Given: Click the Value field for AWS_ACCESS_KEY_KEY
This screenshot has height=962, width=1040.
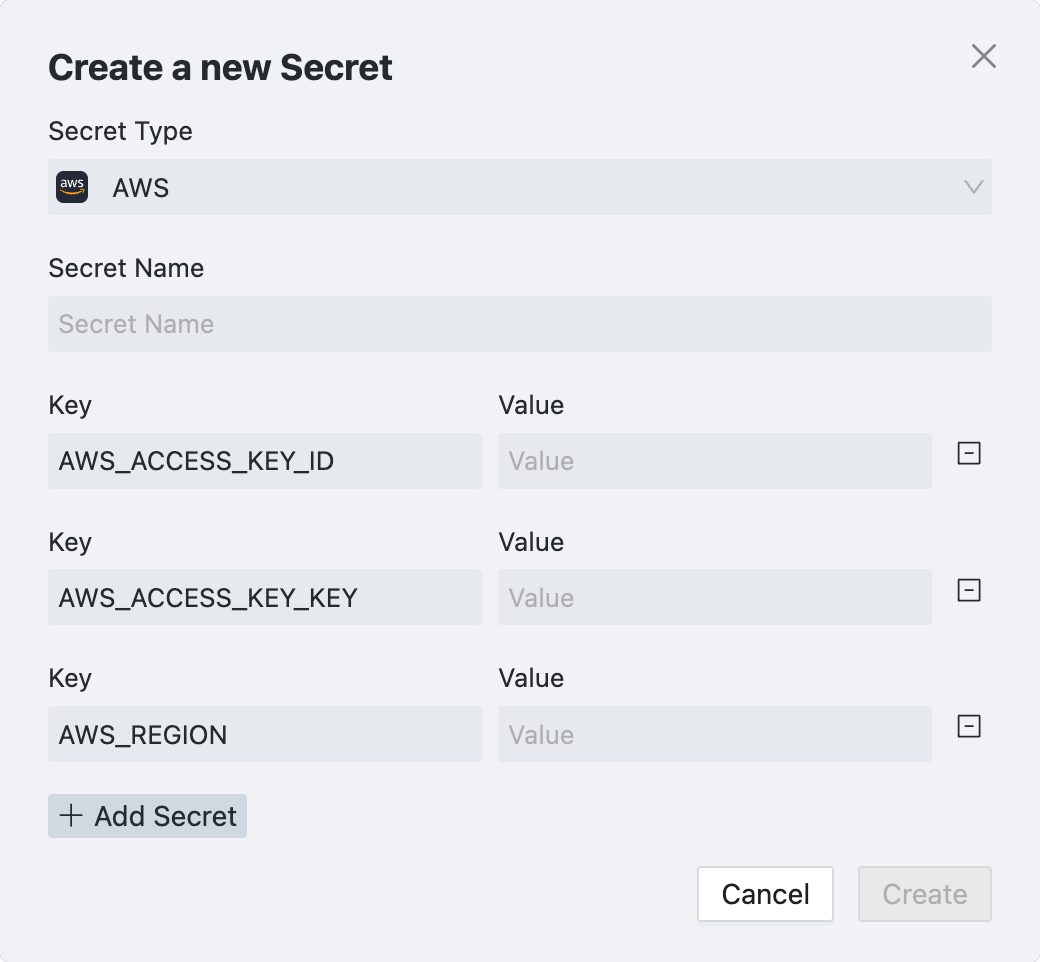Looking at the screenshot, I should tap(715, 598).
